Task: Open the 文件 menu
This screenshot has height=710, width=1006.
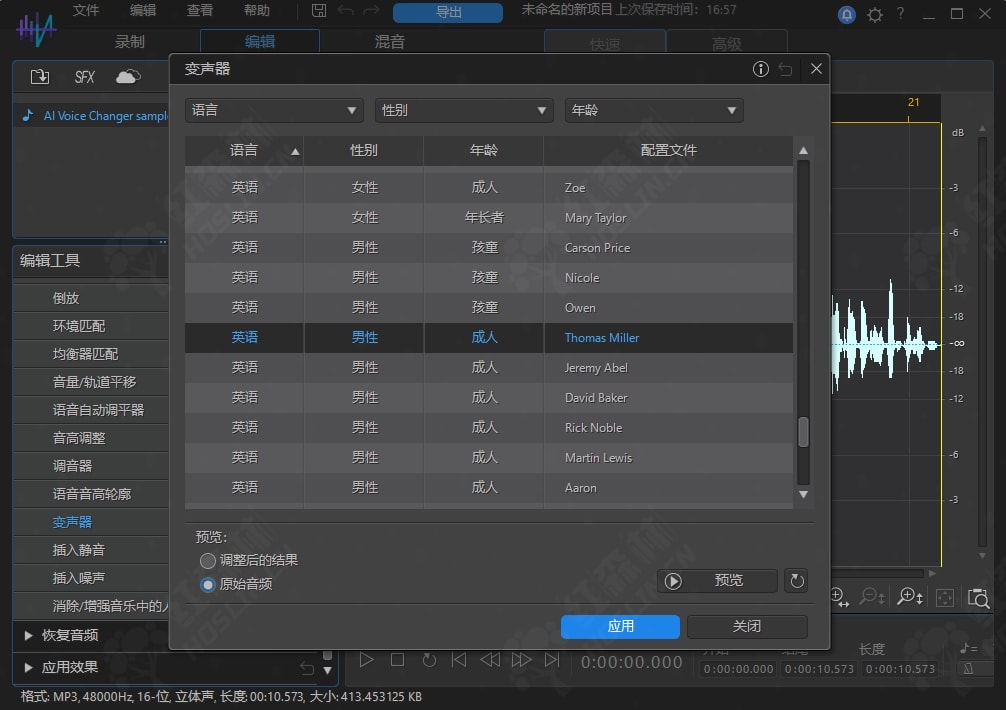Action: pos(86,11)
